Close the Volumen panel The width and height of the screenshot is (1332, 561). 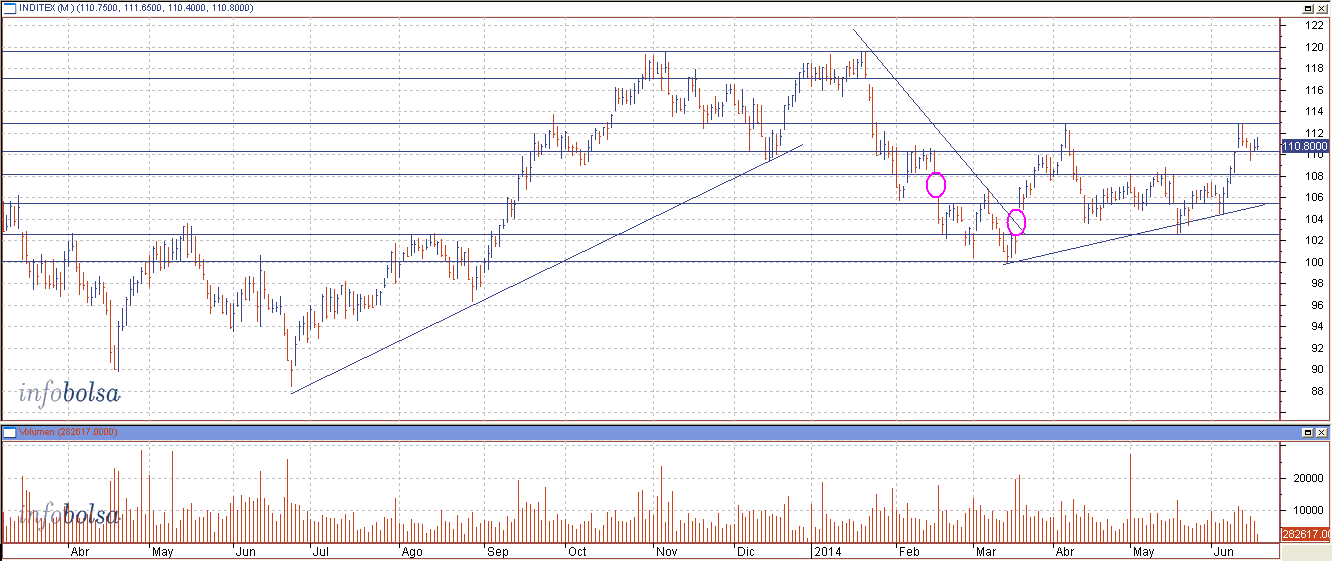click(1321, 432)
